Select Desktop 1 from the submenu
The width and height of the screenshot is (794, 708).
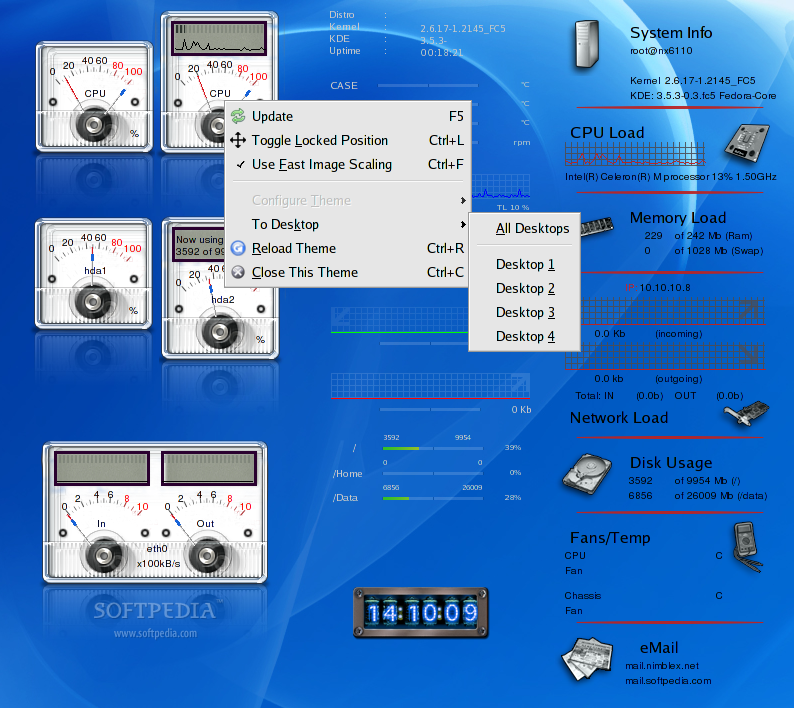tap(525, 264)
